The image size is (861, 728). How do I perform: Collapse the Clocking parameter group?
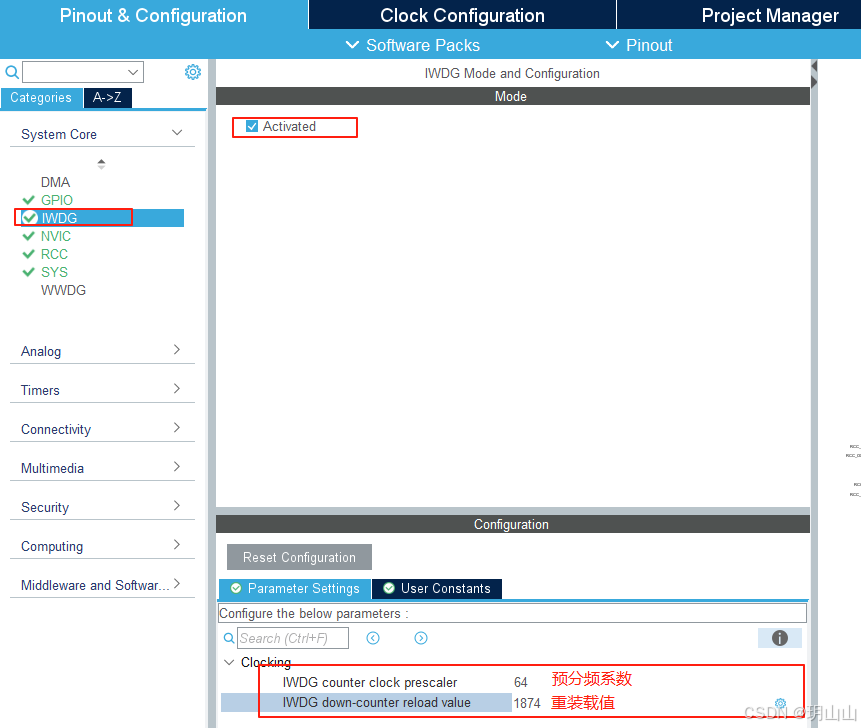point(229,662)
